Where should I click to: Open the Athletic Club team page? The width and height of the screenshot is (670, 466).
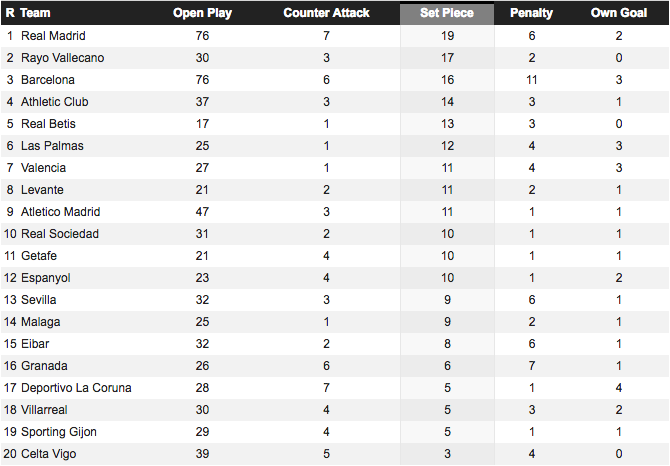pos(55,102)
